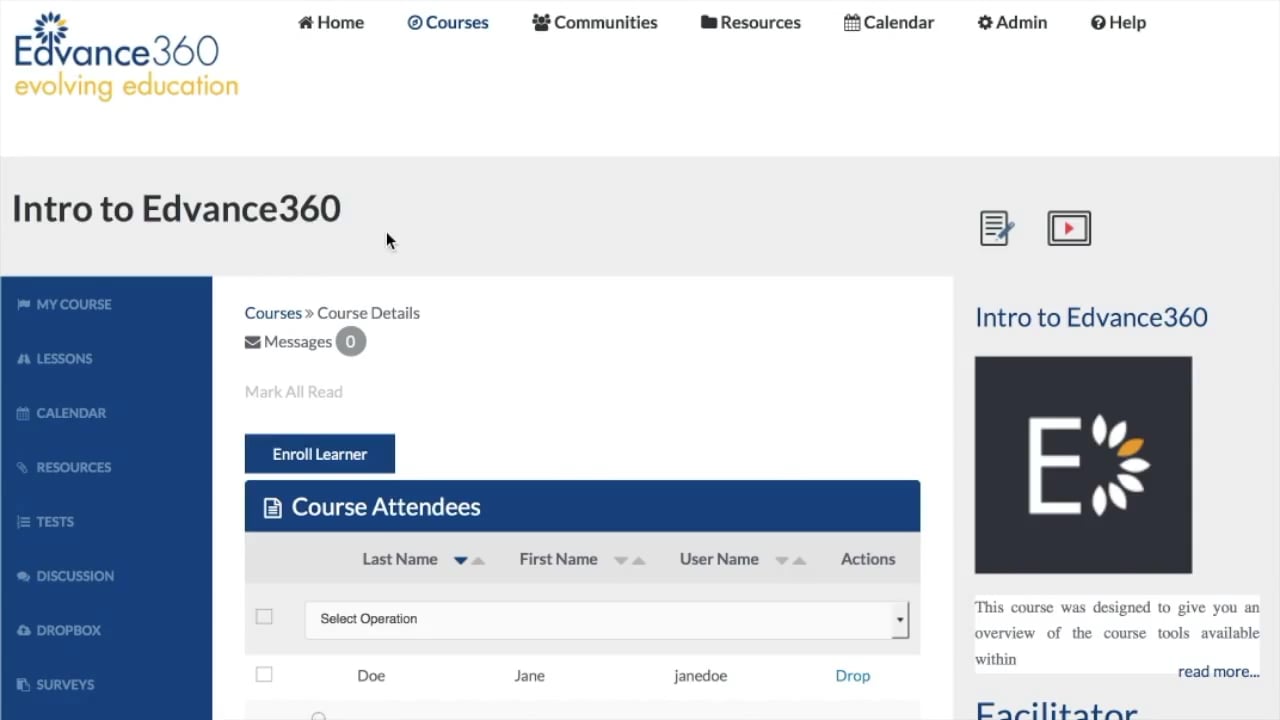Click the Jane first name cell
Image resolution: width=1280 pixels, height=720 pixels.
click(529, 676)
